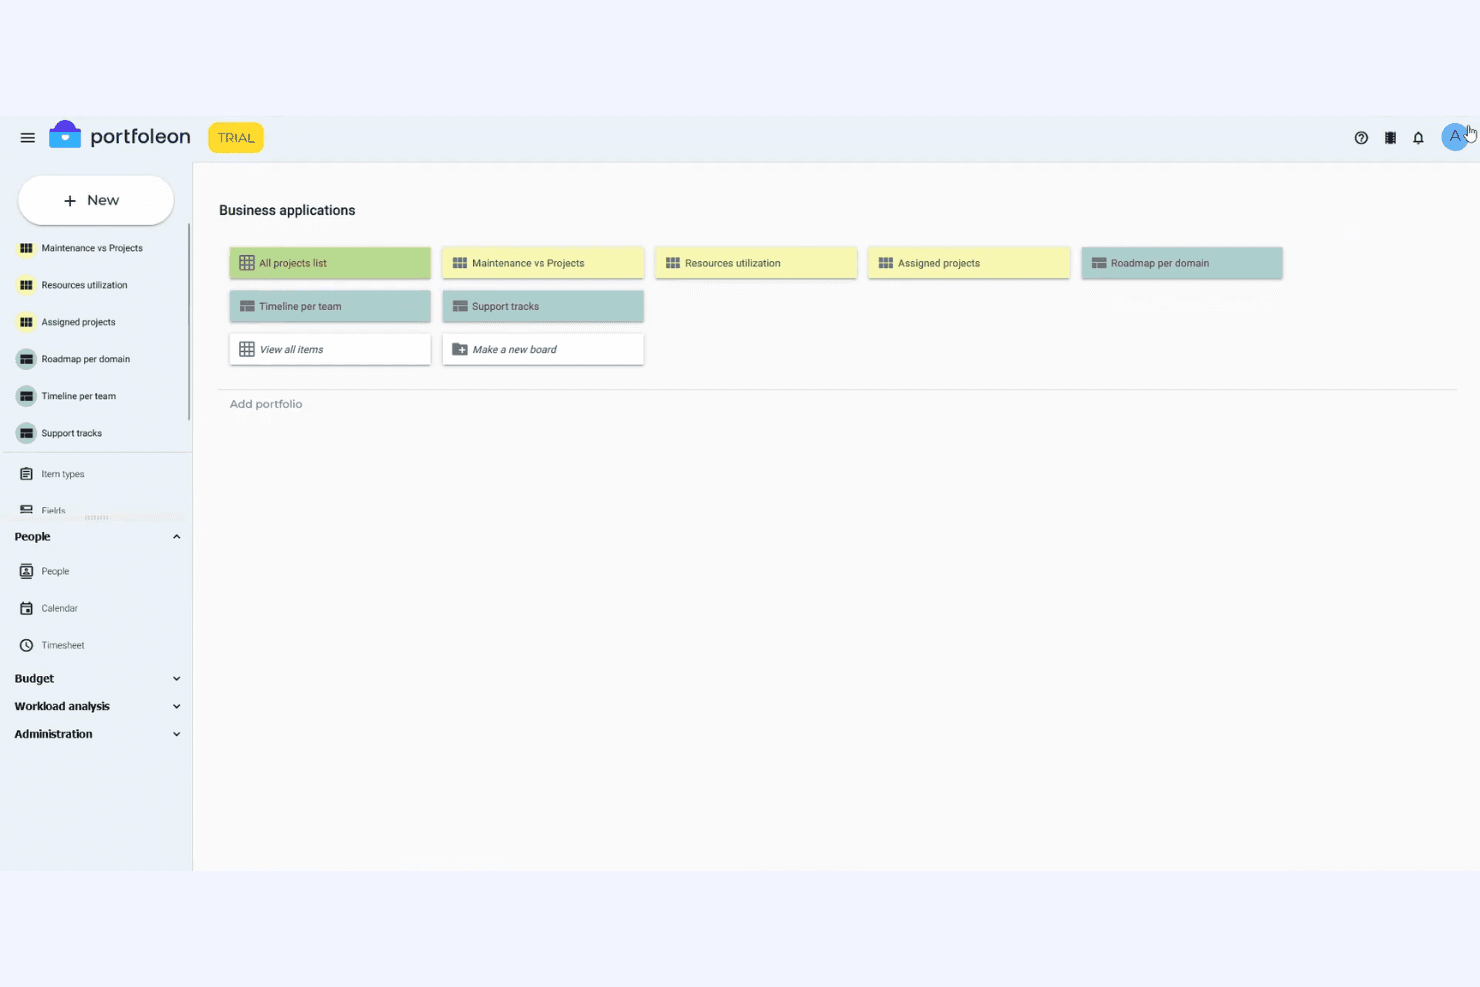Image resolution: width=1480 pixels, height=987 pixels.
Task: Click the View all items card
Action: [330, 349]
